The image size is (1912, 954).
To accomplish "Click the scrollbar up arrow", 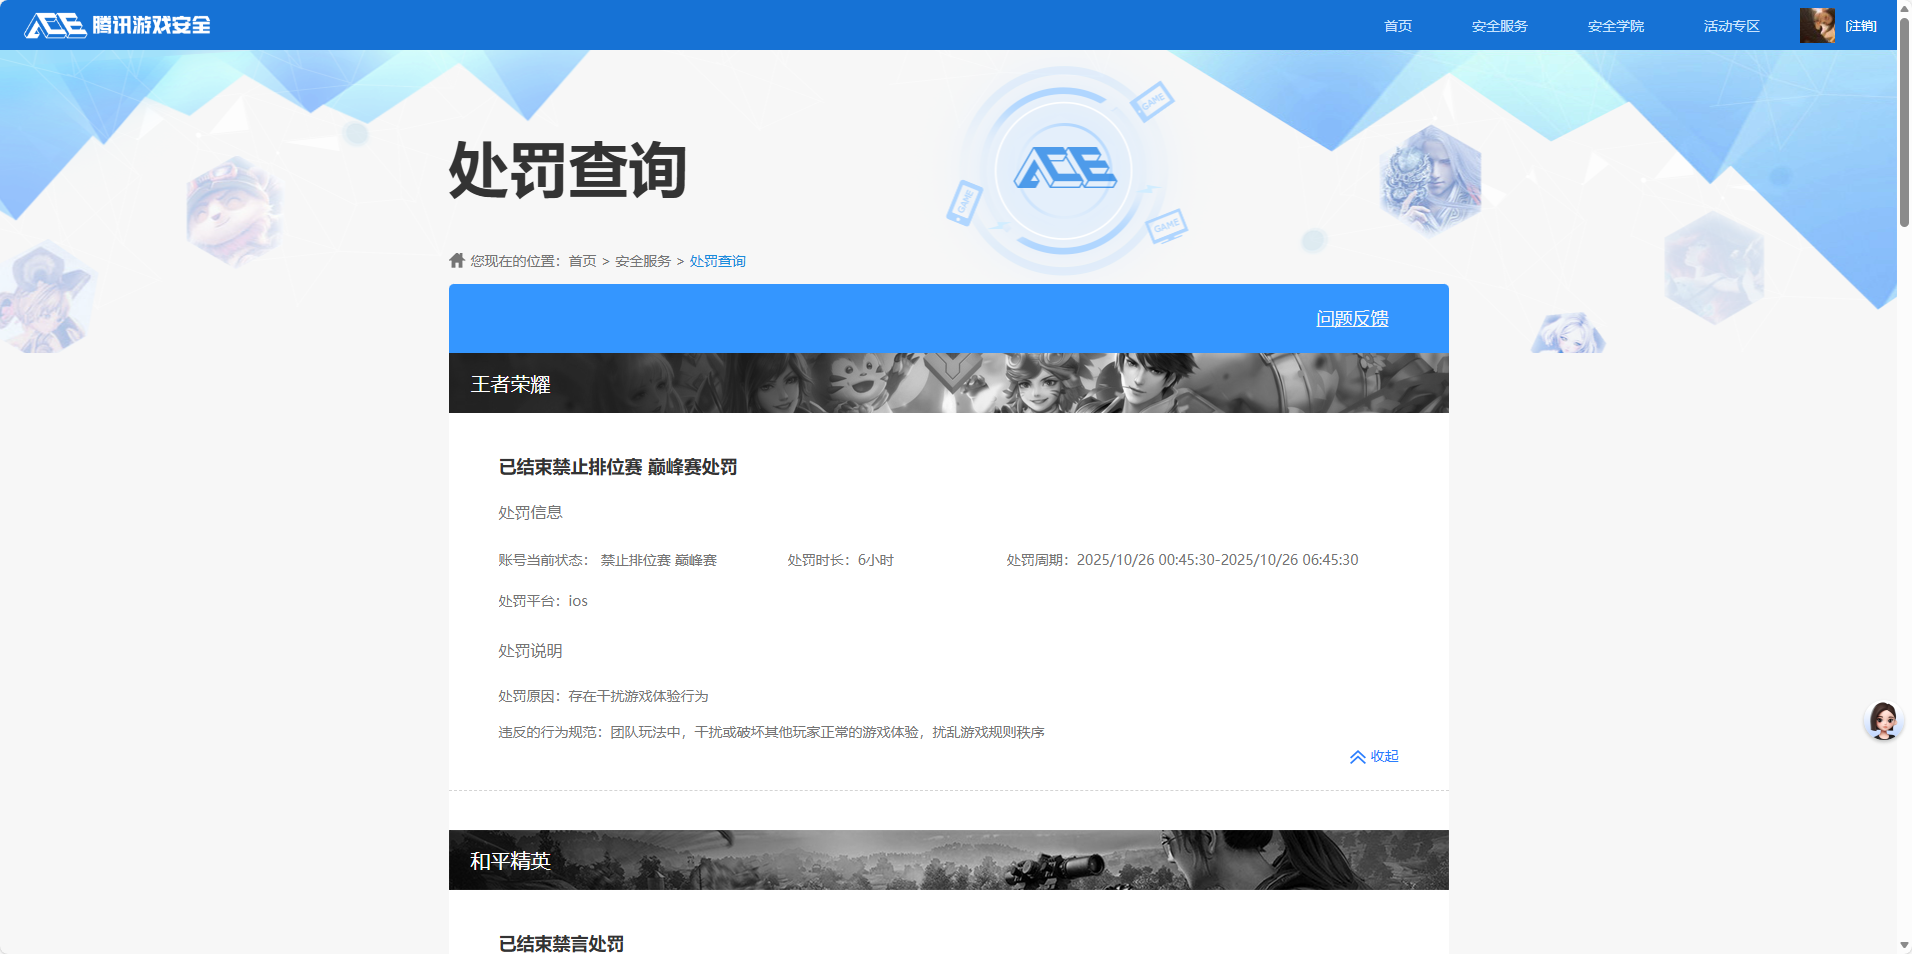I will (1903, 8).
